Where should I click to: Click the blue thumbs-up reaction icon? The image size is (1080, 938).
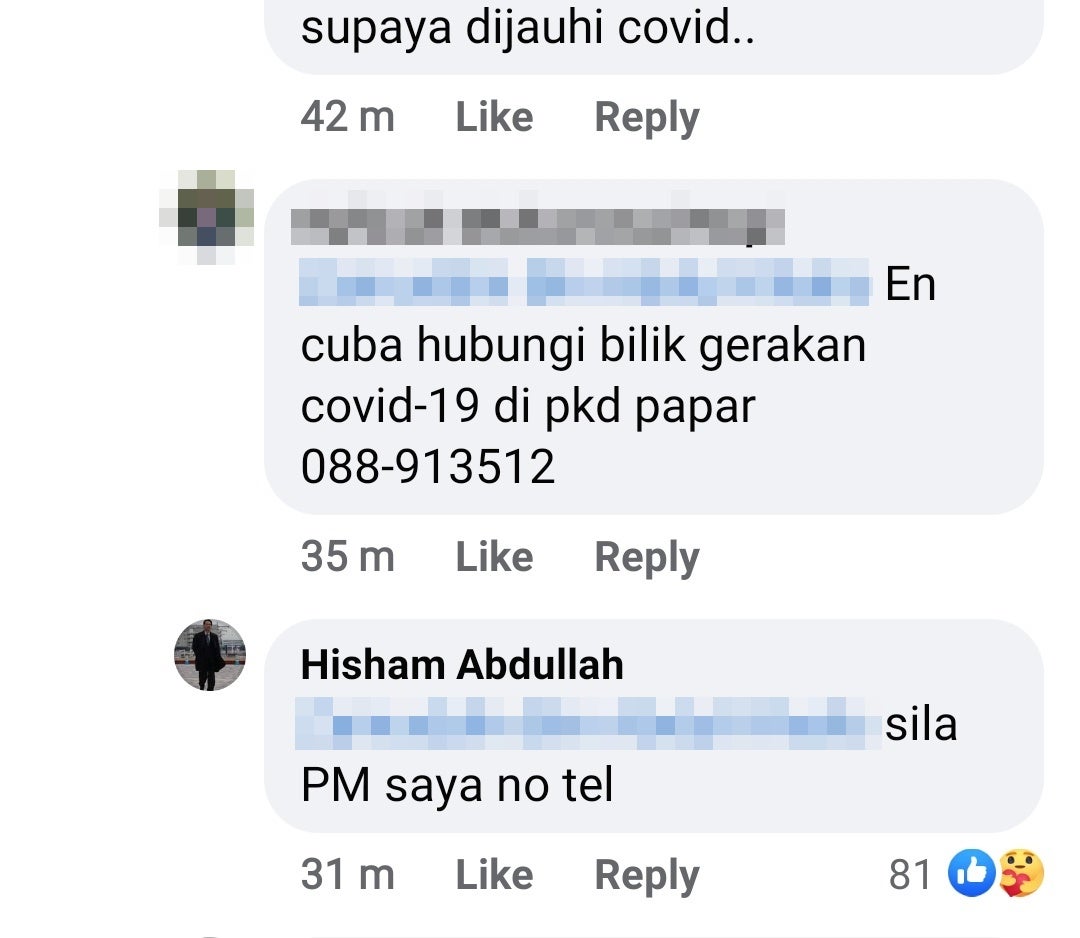click(972, 873)
